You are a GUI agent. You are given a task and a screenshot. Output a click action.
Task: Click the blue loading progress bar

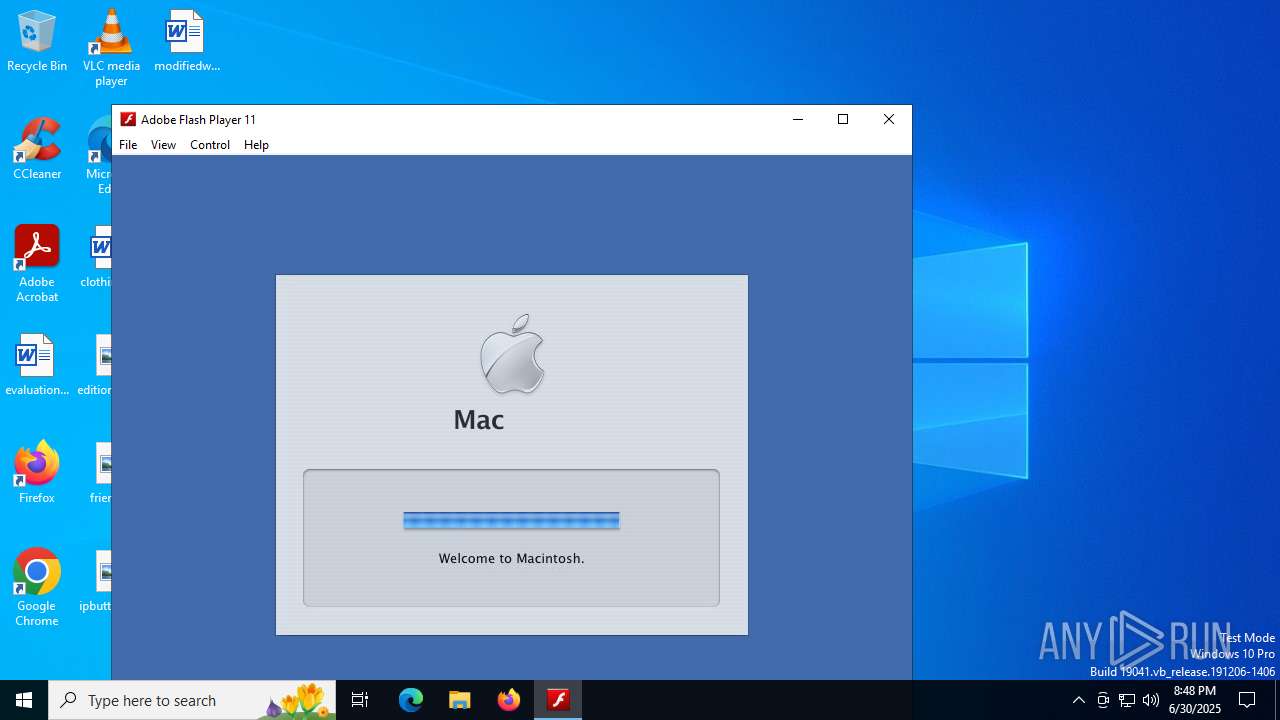(x=511, y=520)
